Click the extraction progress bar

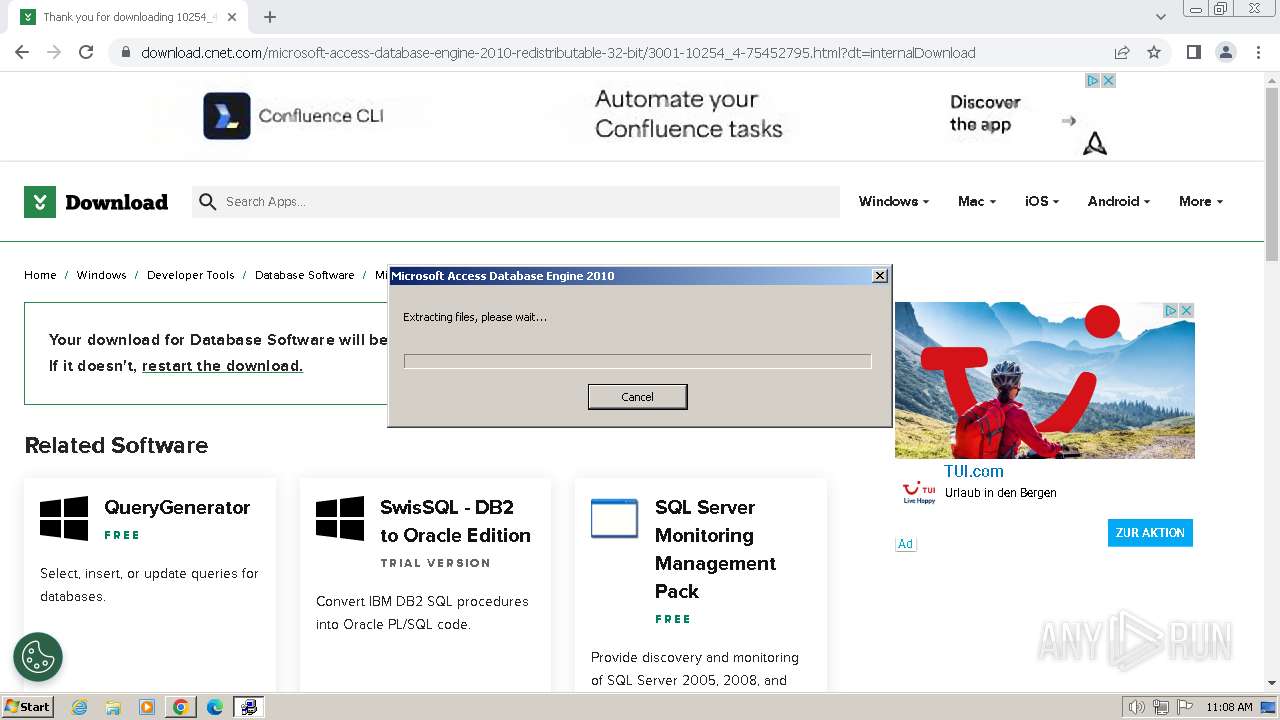coord(637,361)
